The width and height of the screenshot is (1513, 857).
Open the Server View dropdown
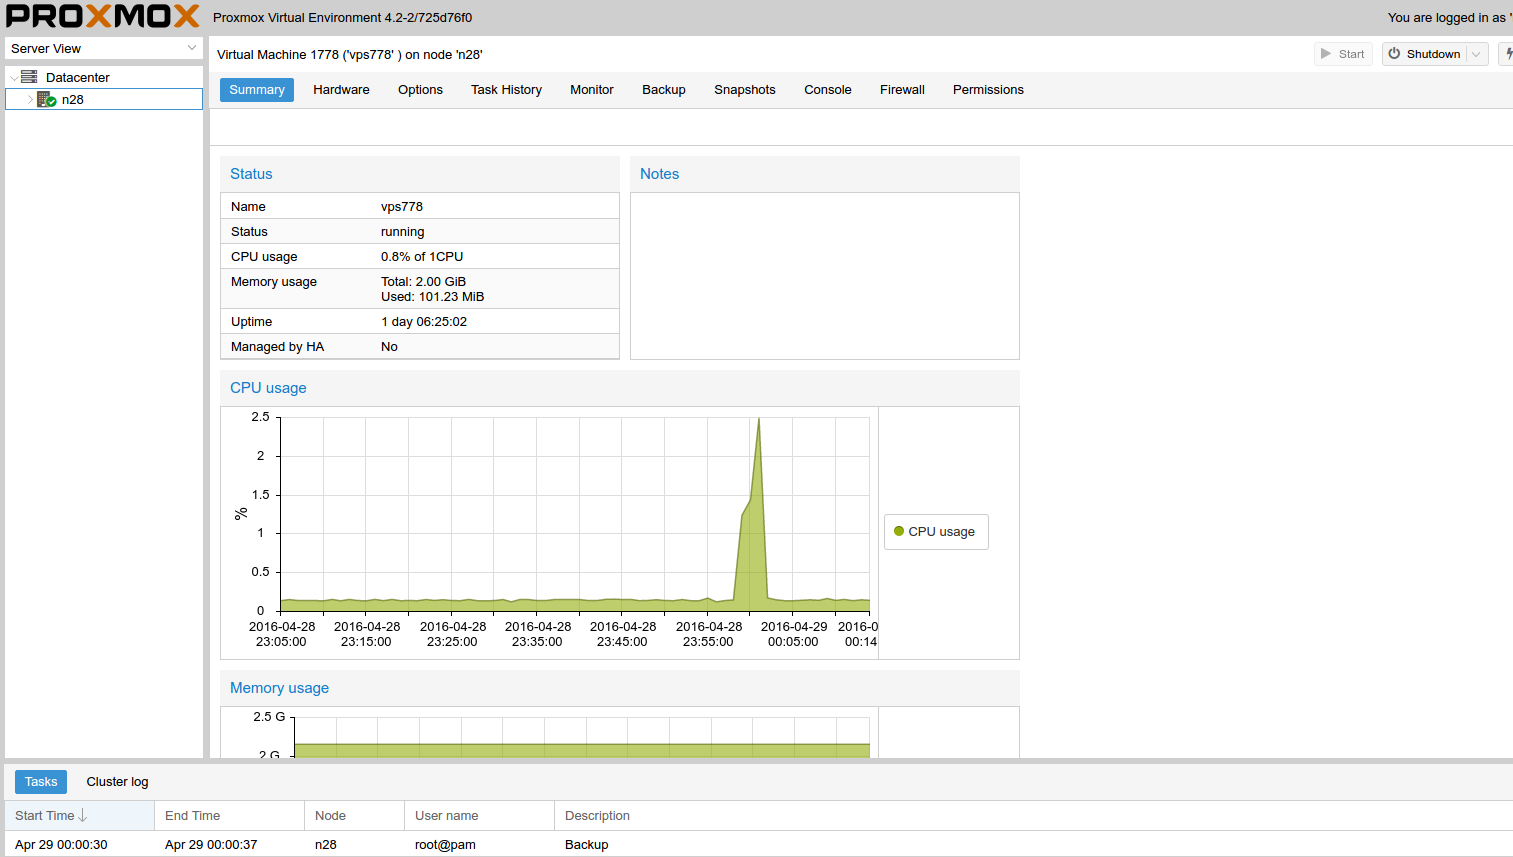click(192, 48)
